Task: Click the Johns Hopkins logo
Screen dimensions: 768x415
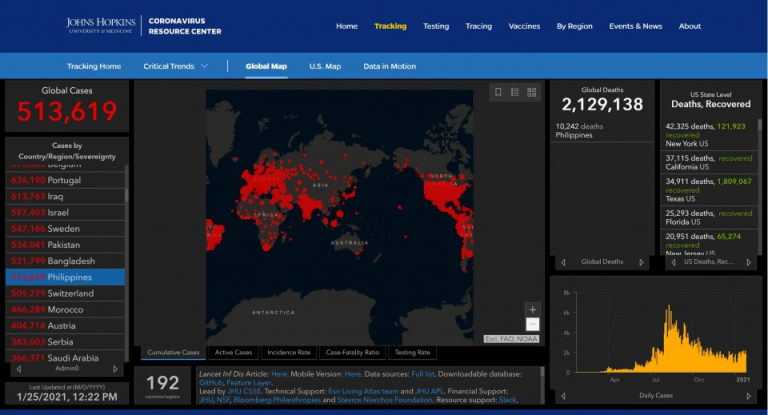Action: pos(102,25)
